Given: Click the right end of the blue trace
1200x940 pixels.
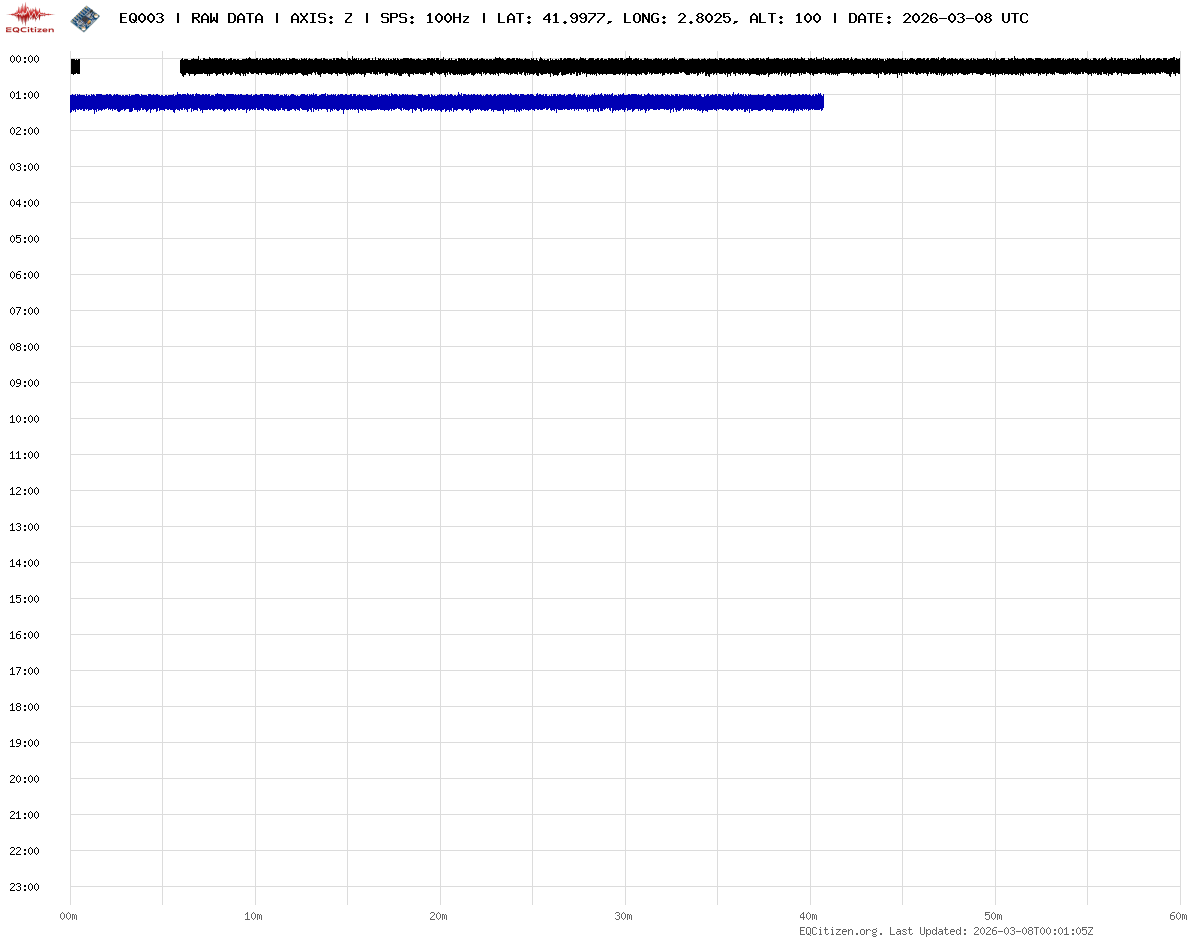Looking at the screenshot, I should pos(819,102).
